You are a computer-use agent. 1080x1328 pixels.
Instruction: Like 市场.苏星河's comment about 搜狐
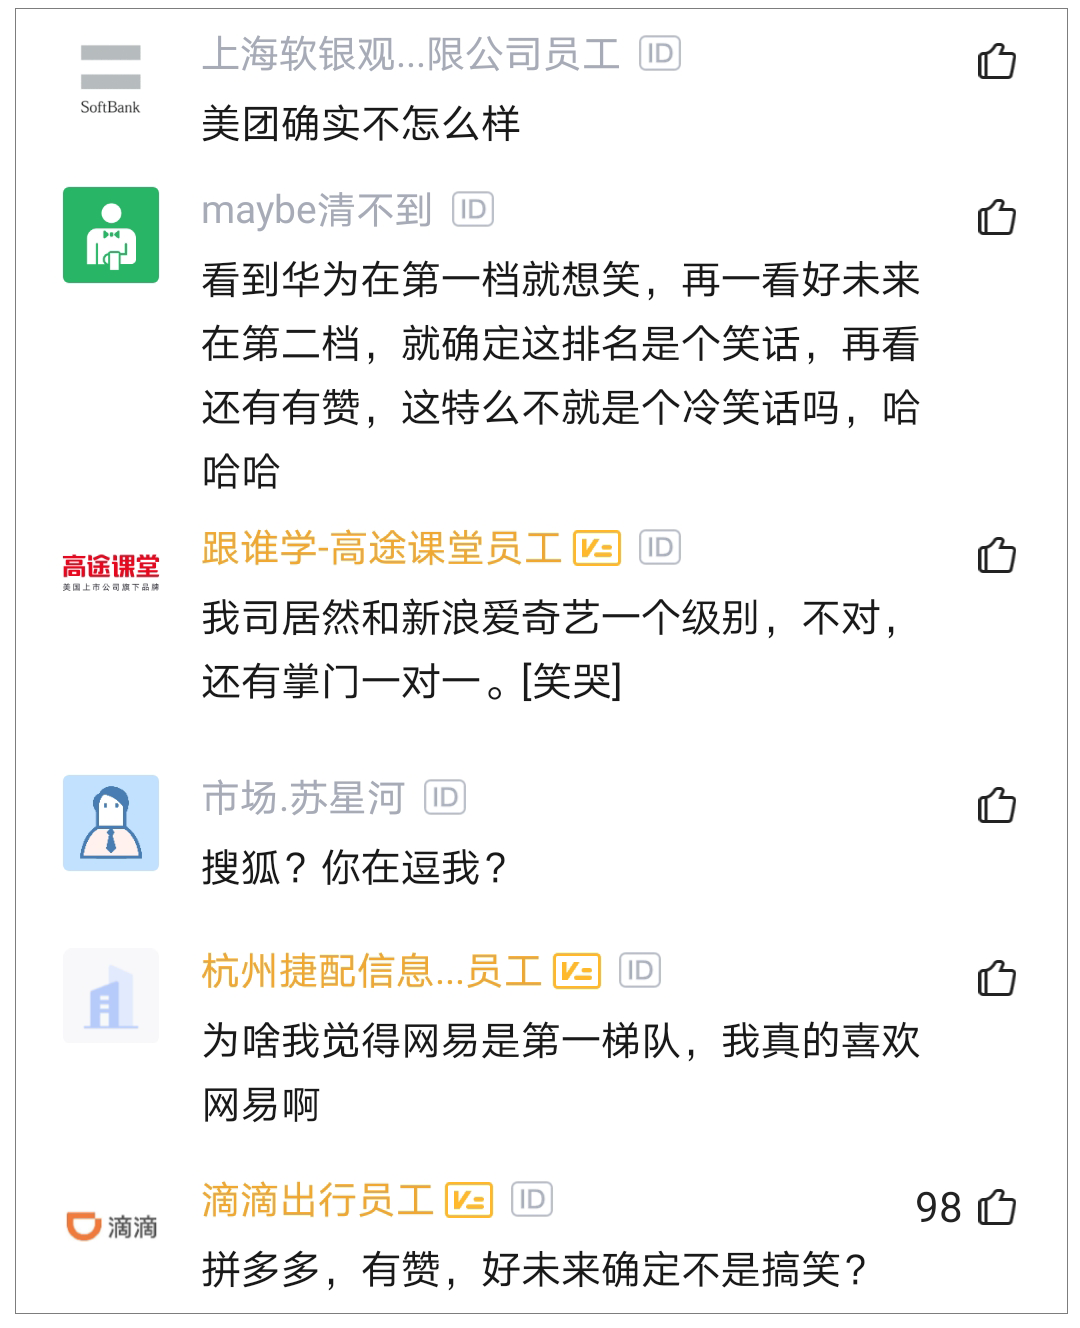pyautogui.click(x=996, y=805)
